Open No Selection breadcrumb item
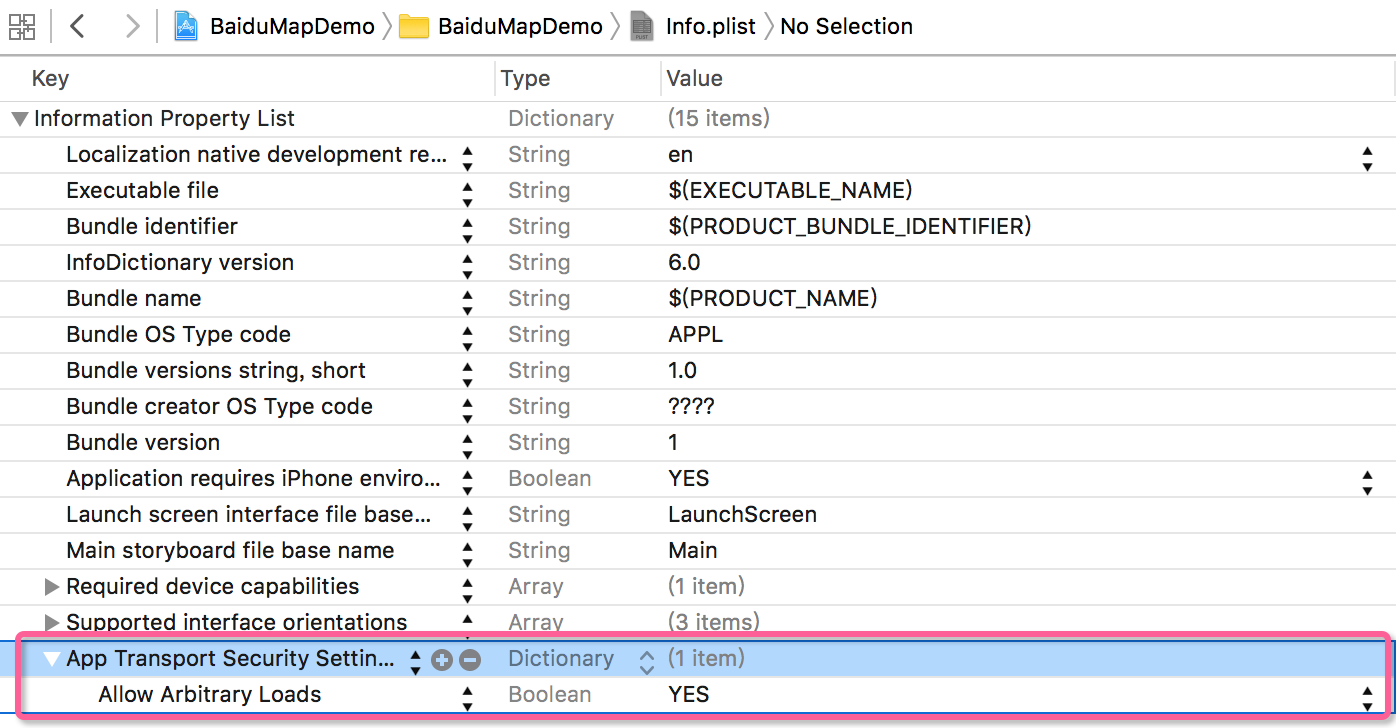This screenshot has height=728, width=1396. tap(846, 27)
